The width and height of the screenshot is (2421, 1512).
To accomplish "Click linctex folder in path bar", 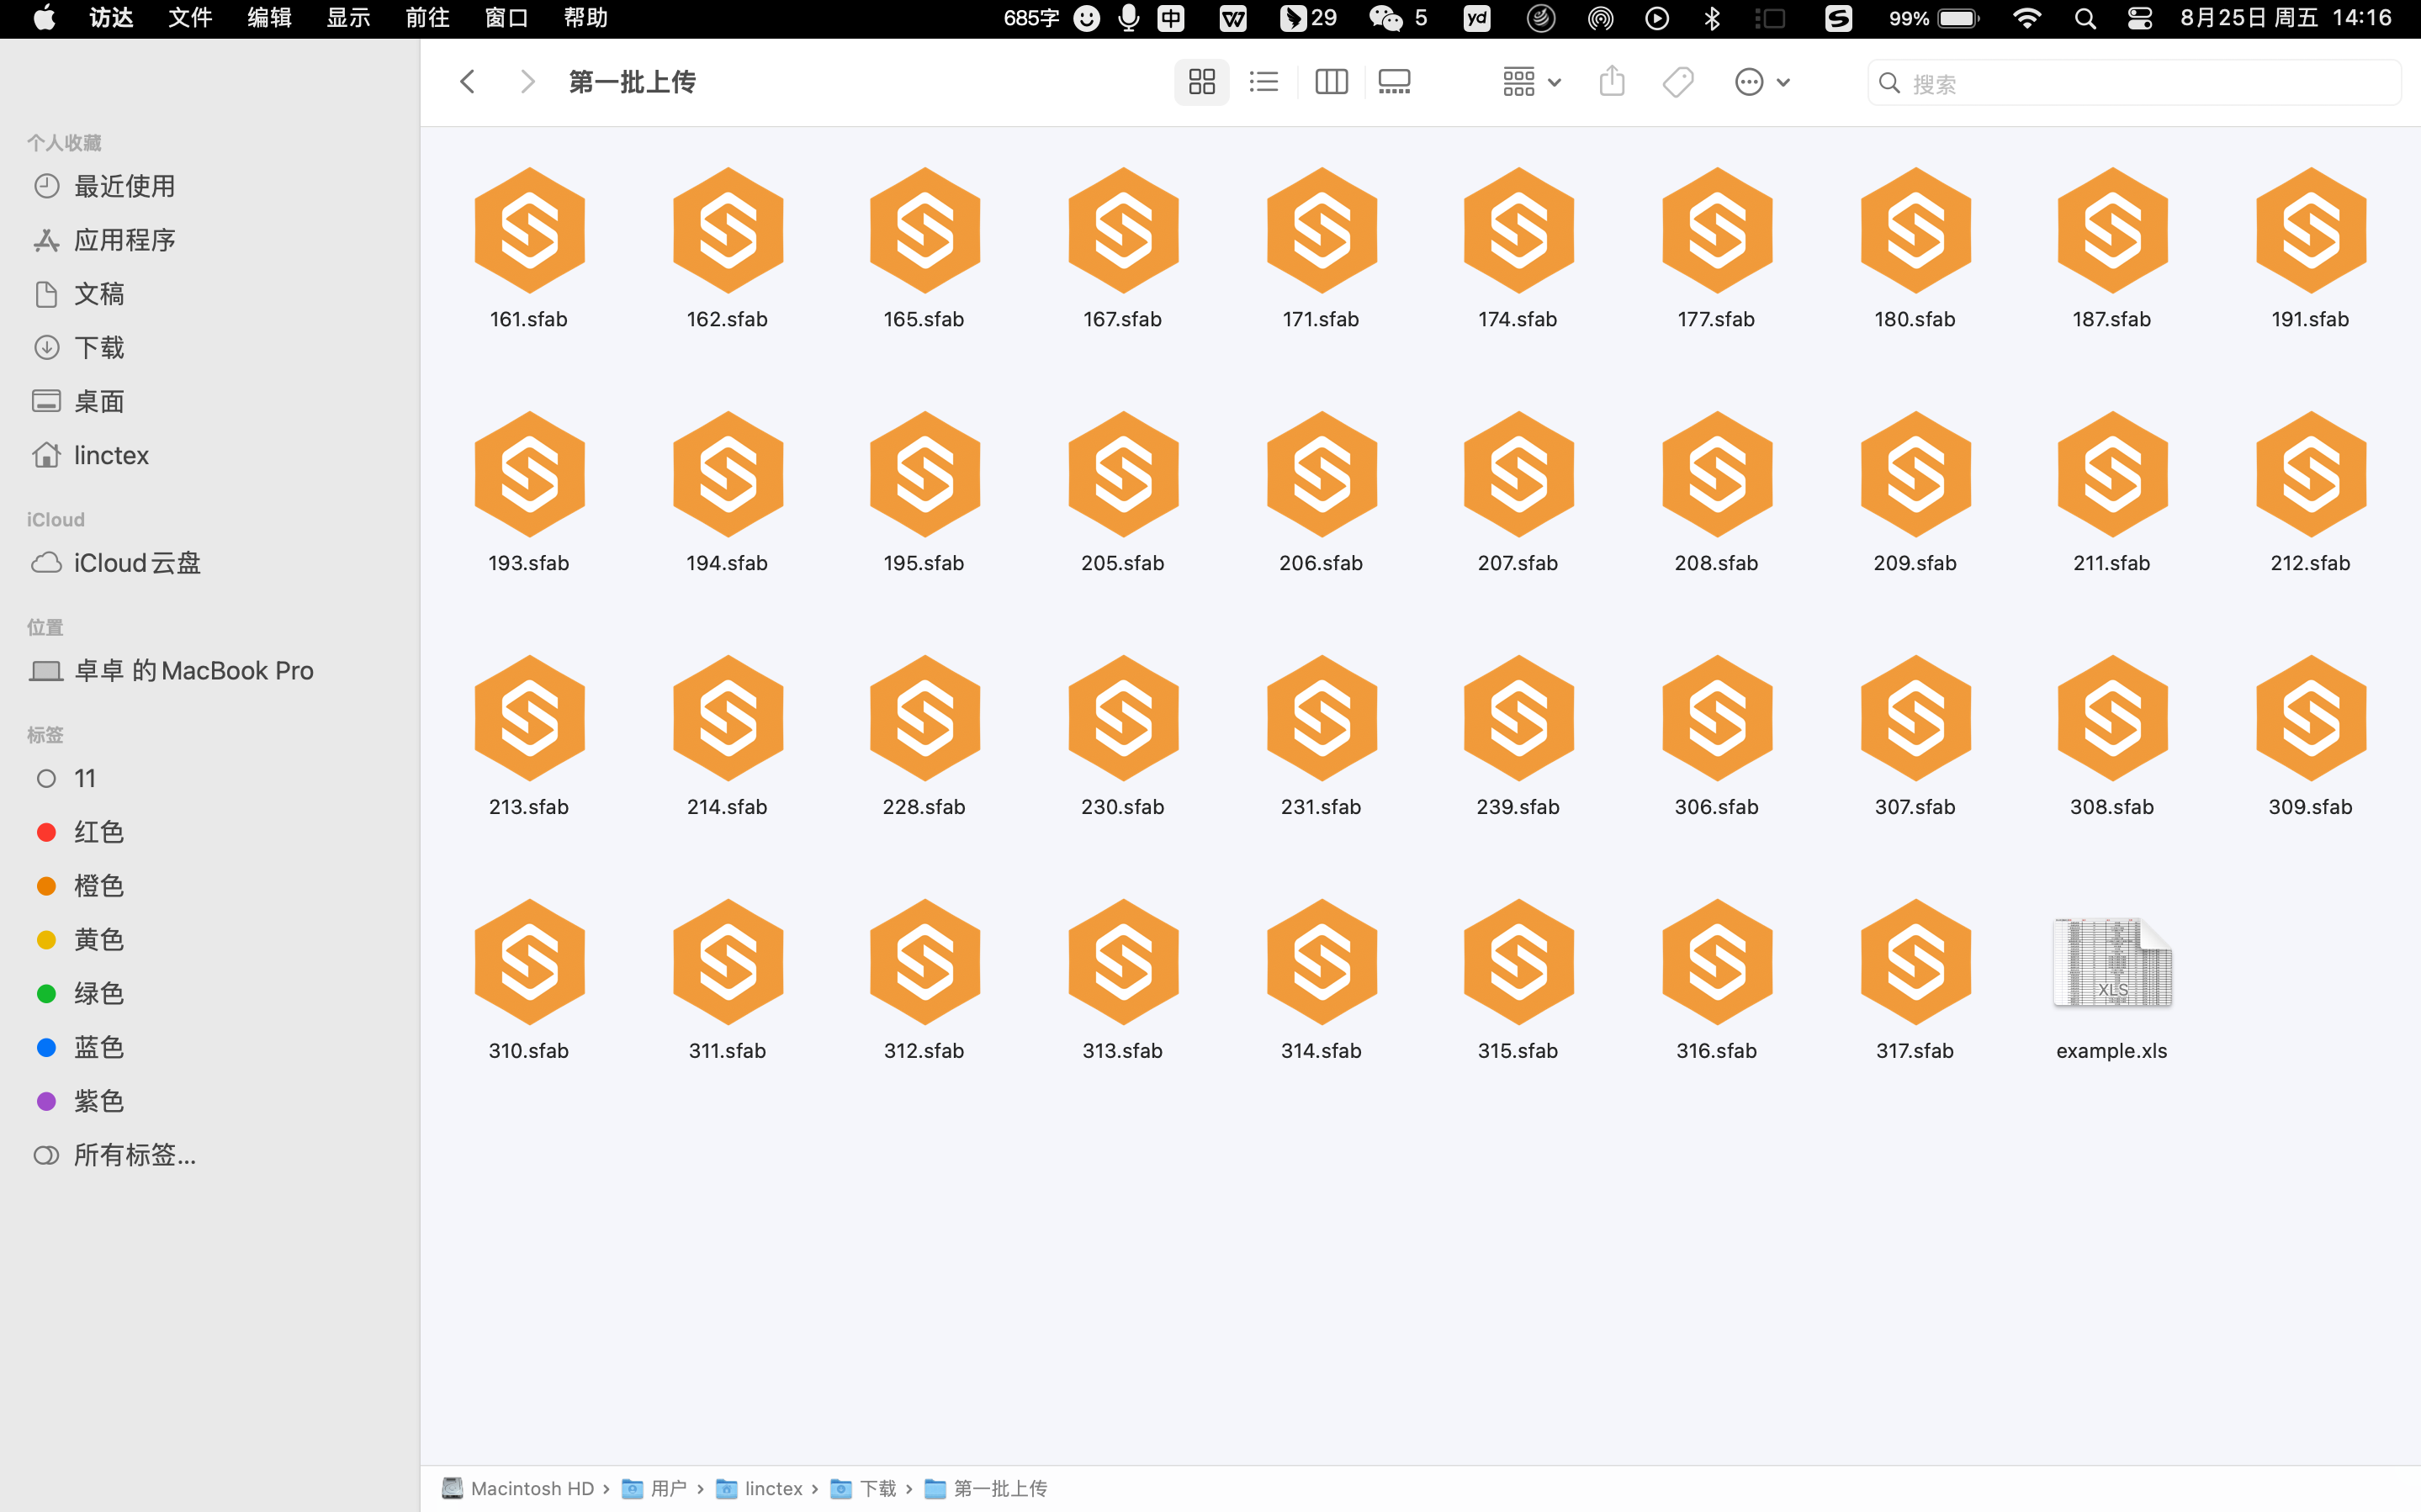I will pos(772,1488).
